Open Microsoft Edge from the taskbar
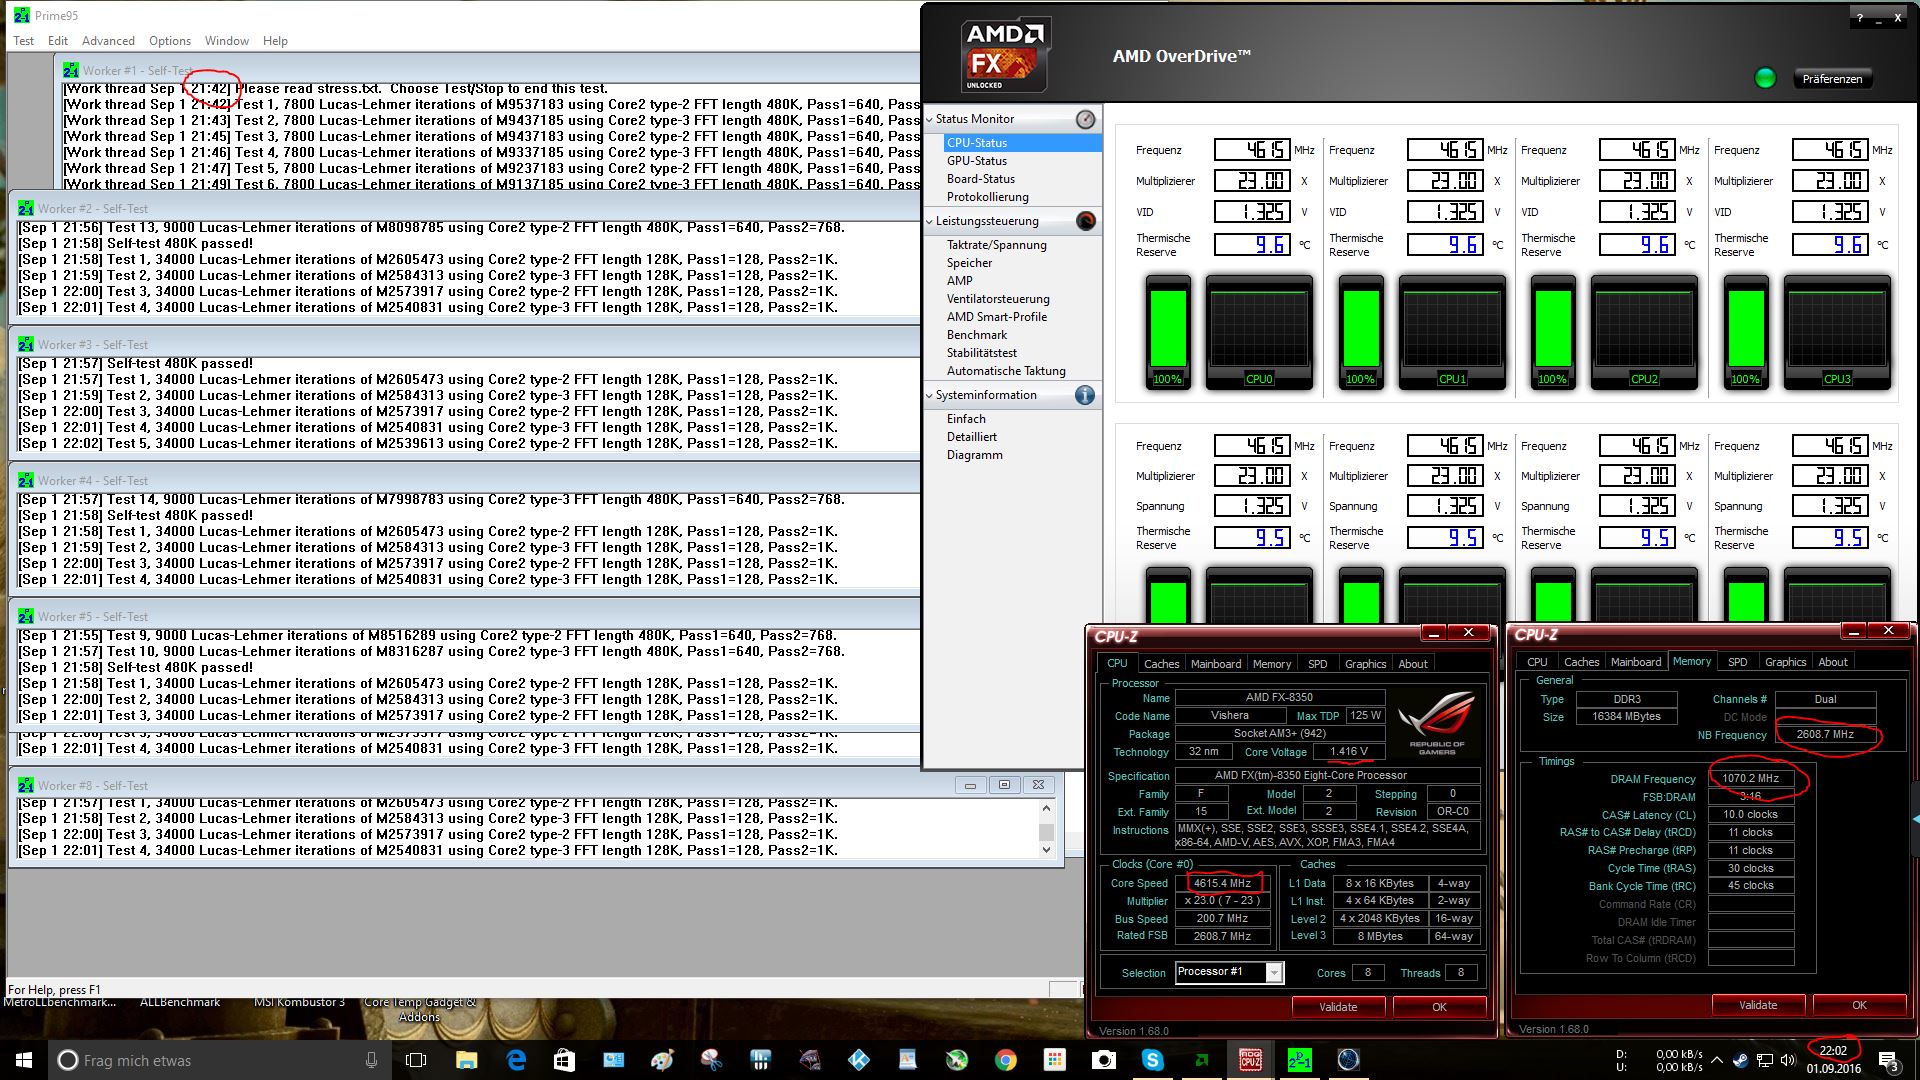 click(516, 1060)
